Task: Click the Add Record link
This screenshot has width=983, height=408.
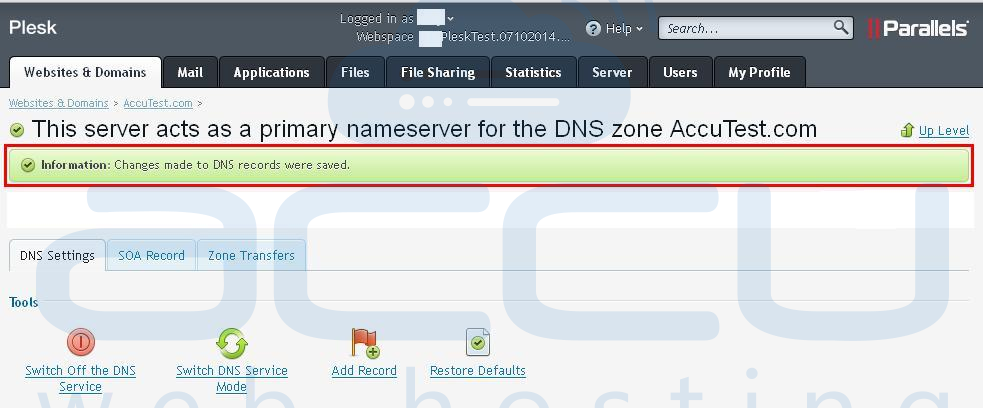Action: point(364,370)
